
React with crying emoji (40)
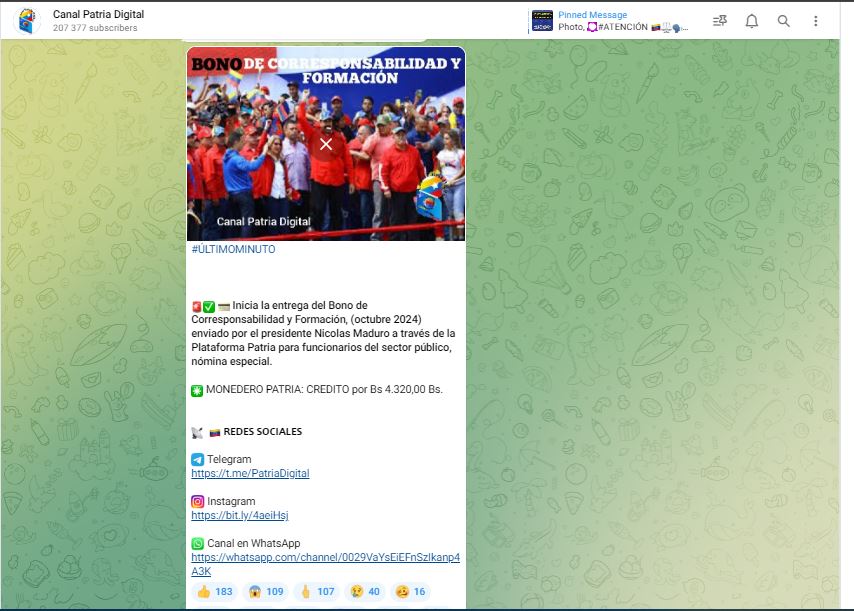tap(364, 591)
